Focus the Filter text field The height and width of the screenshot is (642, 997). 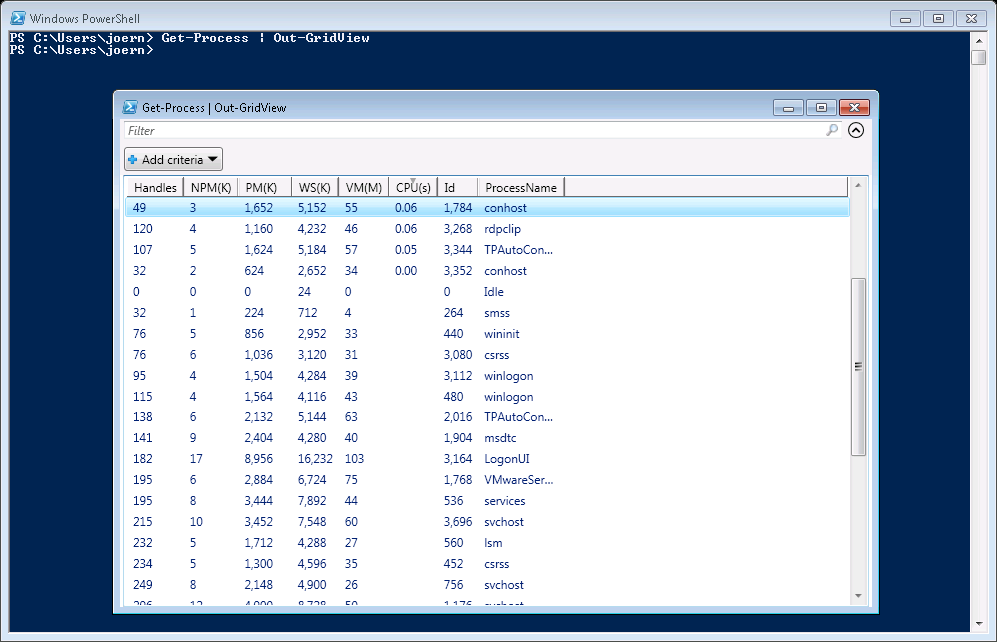coord(481,130)
